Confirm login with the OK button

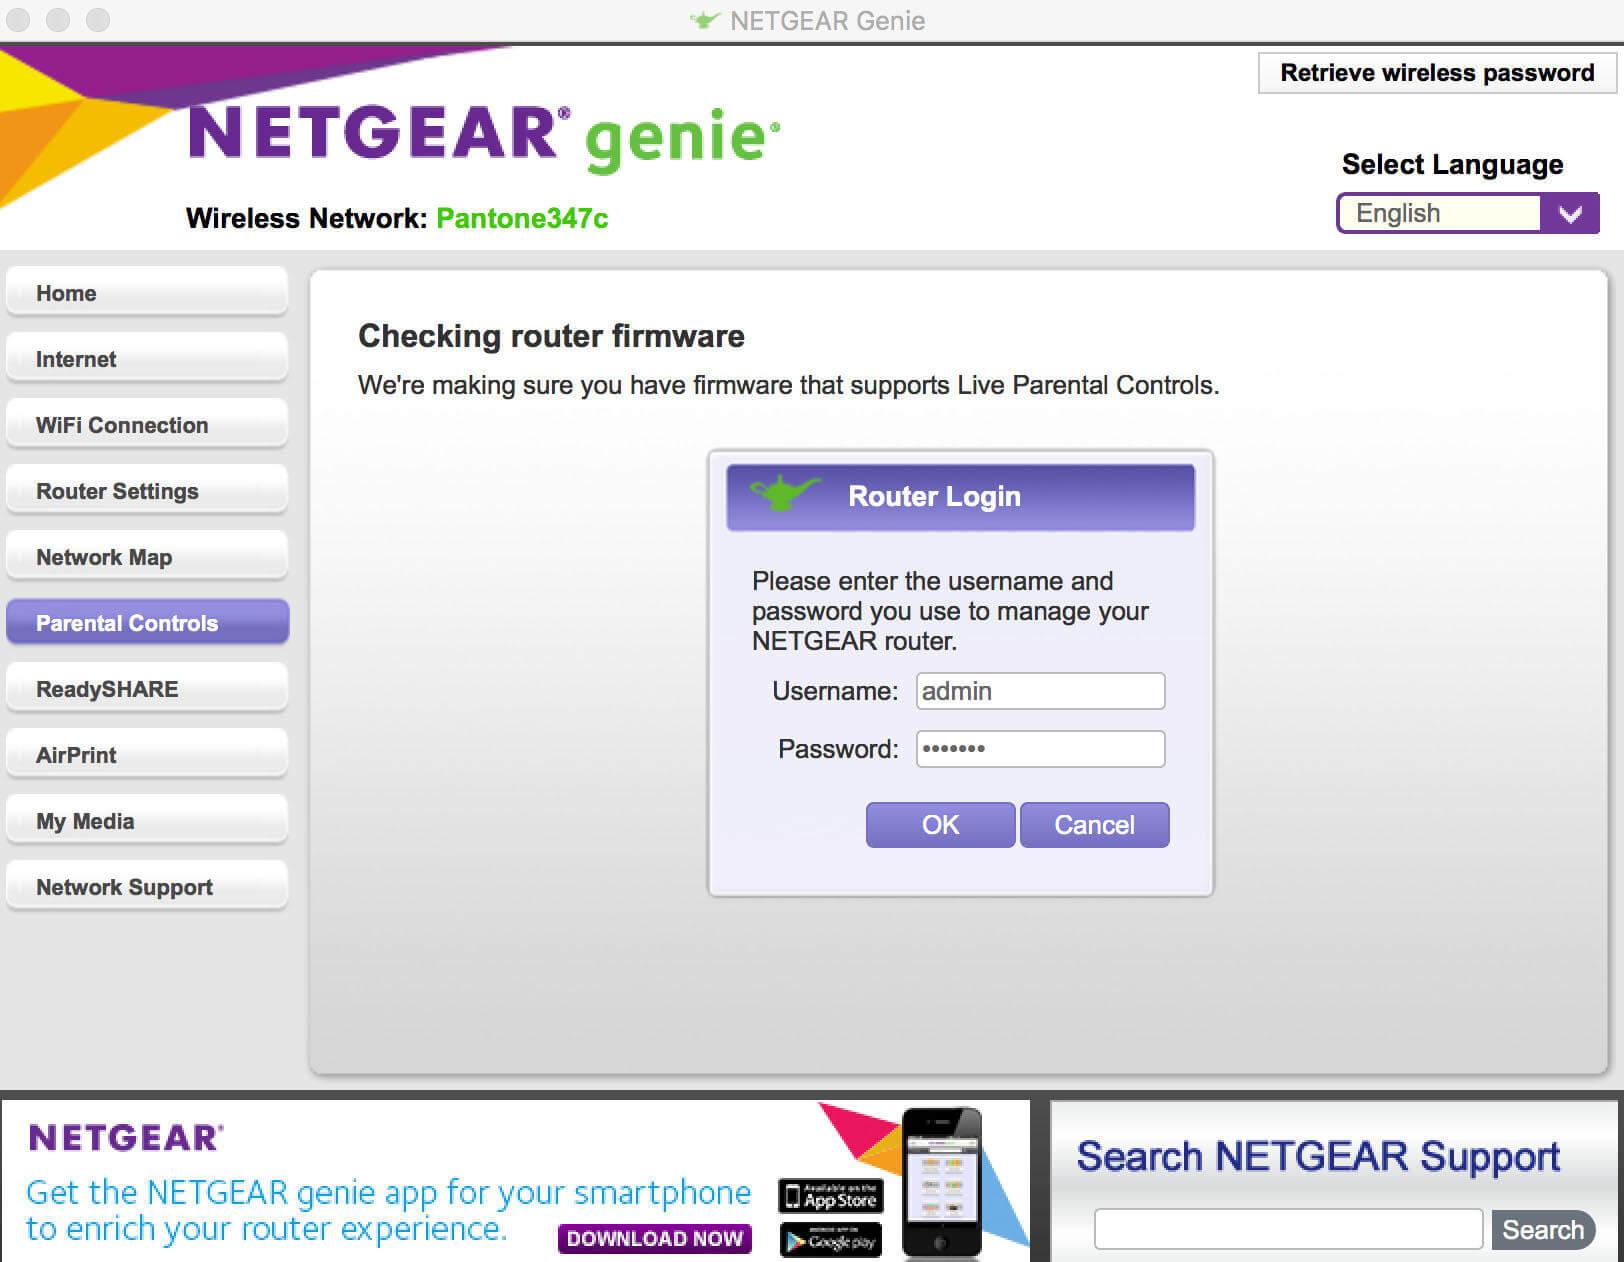pos(938,824)
